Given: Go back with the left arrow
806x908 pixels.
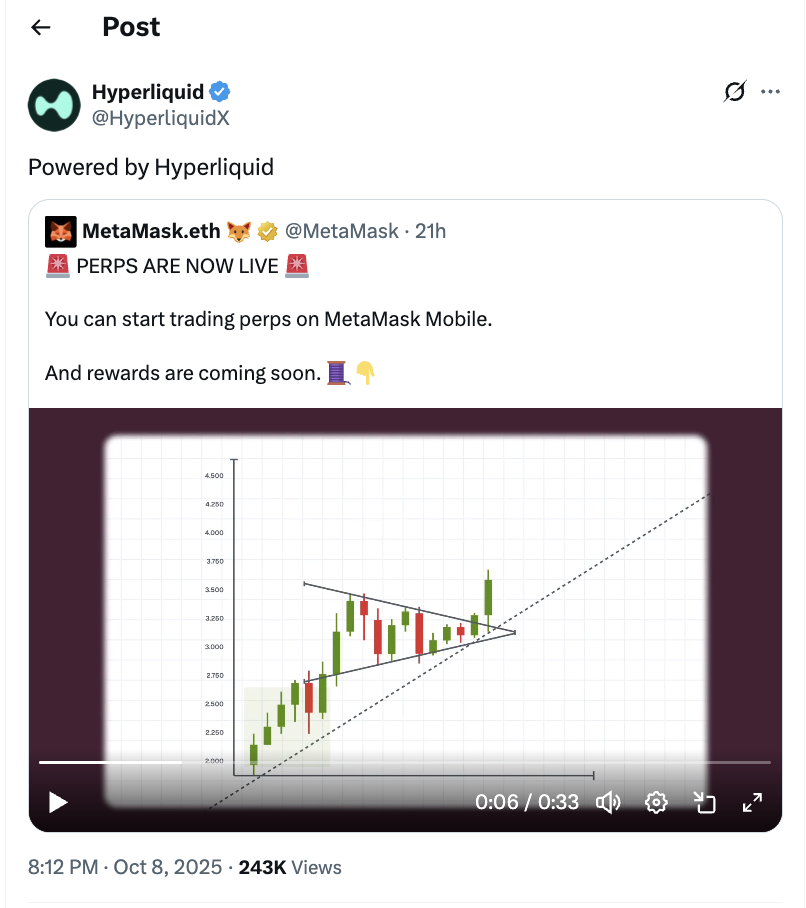Looking at the screenshot, I should 41,27.
